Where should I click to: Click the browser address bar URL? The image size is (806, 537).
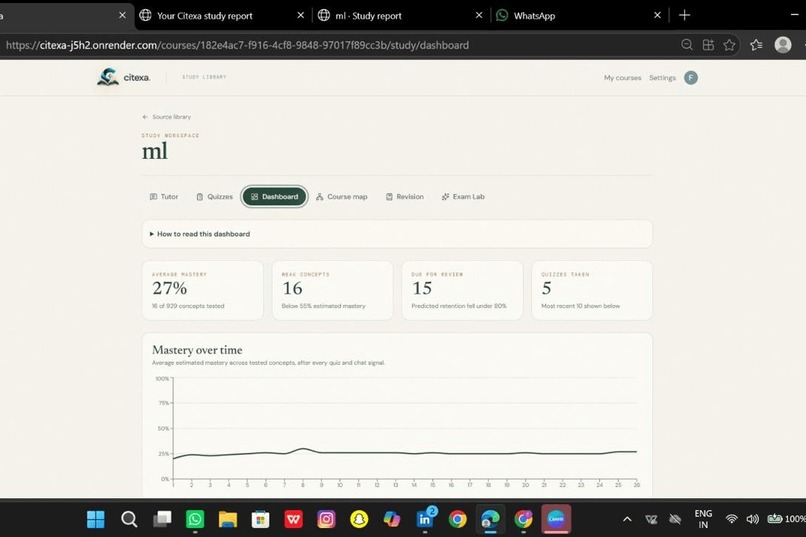tap(237, 45)
